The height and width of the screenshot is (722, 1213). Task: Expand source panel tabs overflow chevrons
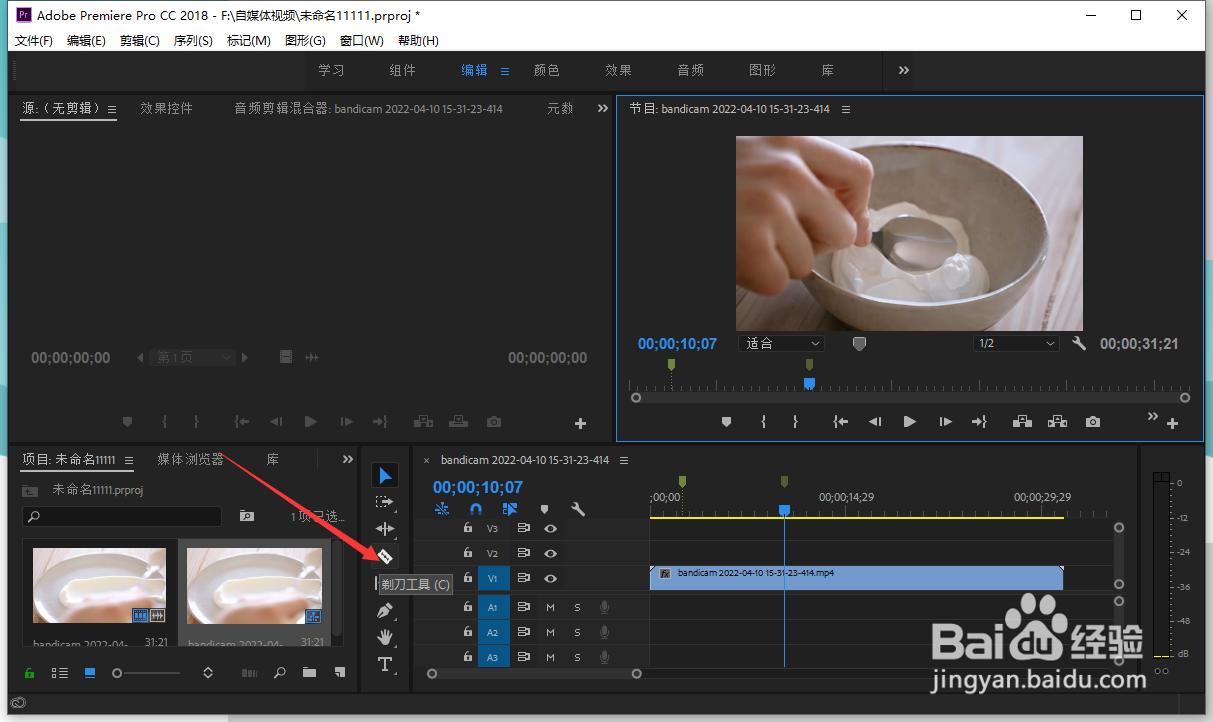(603, 108)
